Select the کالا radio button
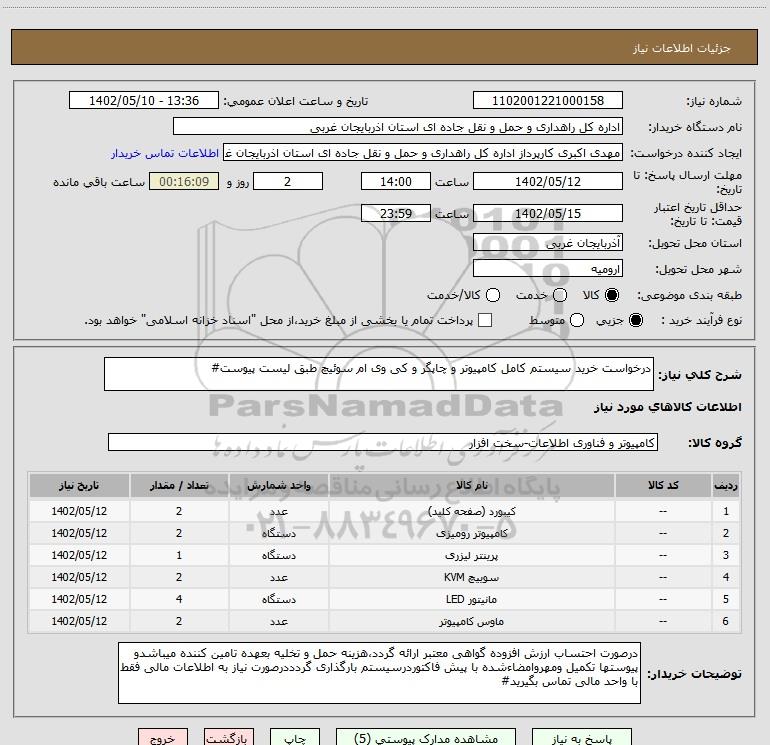This screenshot has width=770, height=745. pos(612,295)
